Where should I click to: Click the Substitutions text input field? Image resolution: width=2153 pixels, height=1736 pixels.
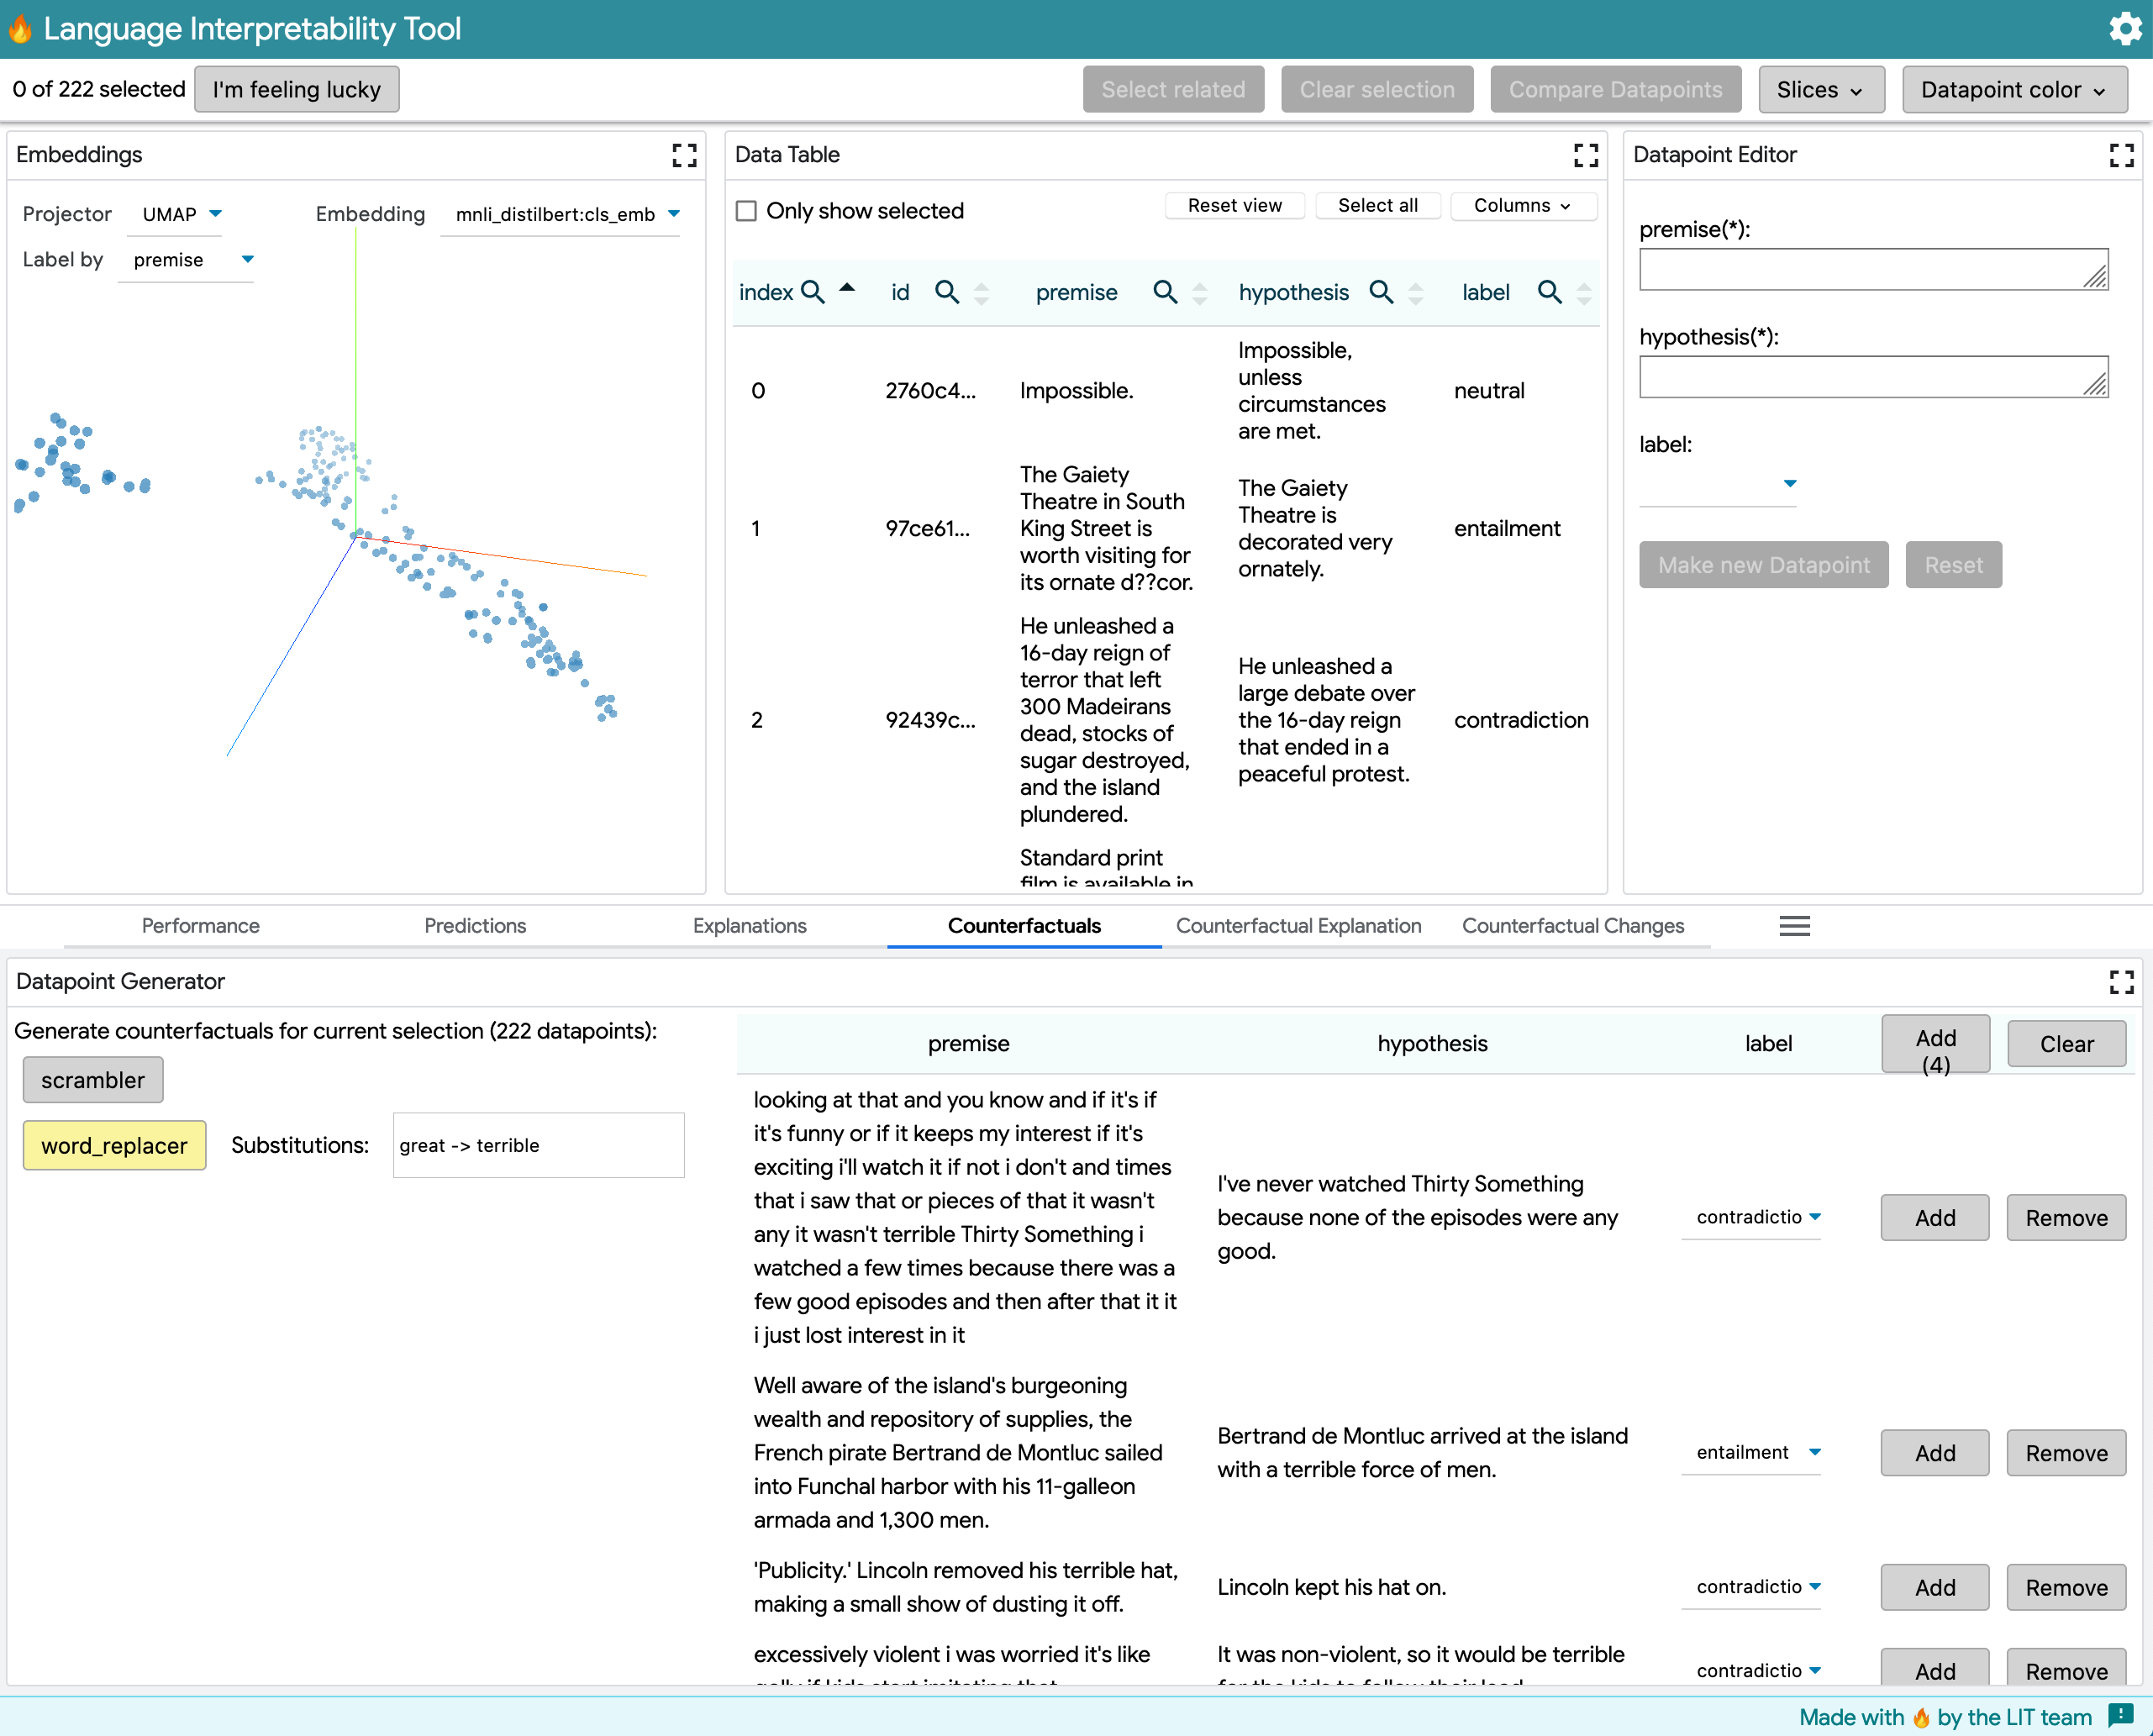(538, 1146)
